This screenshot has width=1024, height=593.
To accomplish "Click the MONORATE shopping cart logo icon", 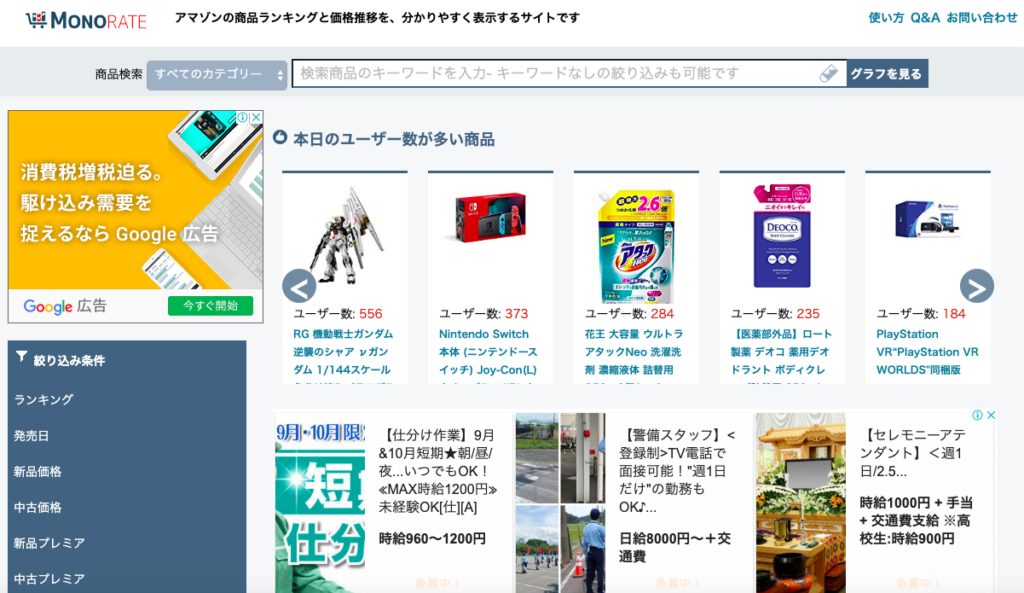I will 36,20.
